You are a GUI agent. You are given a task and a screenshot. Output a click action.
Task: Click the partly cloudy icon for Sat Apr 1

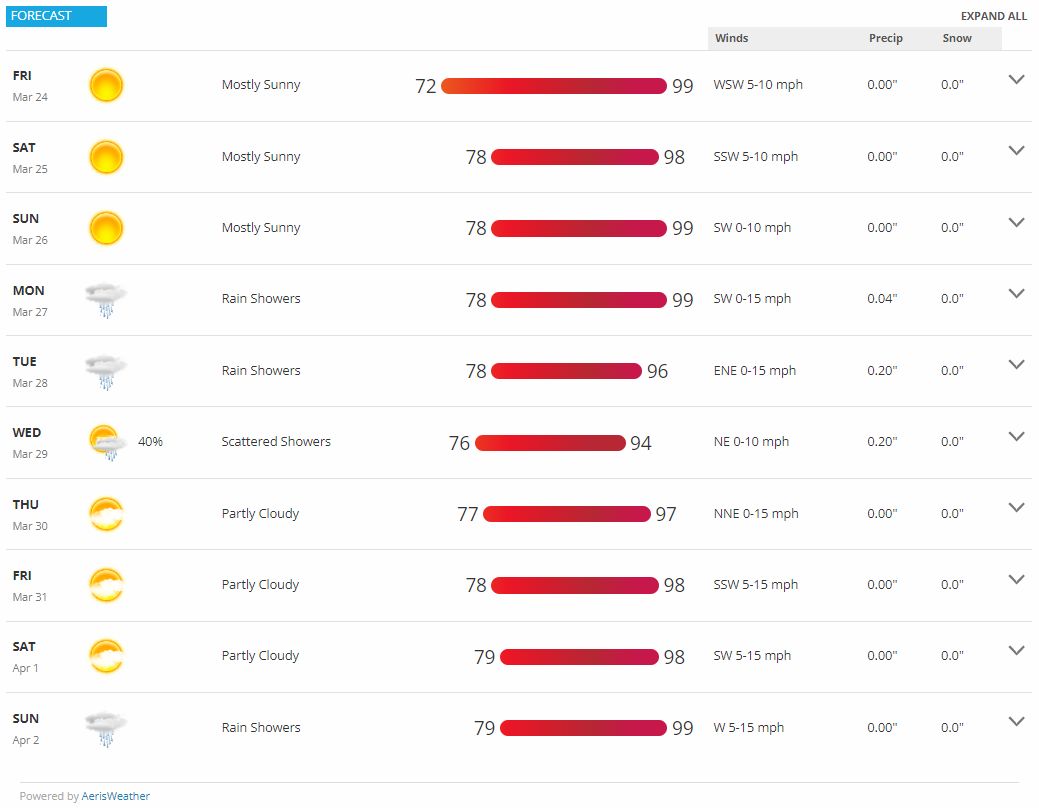tap(106, 656)
